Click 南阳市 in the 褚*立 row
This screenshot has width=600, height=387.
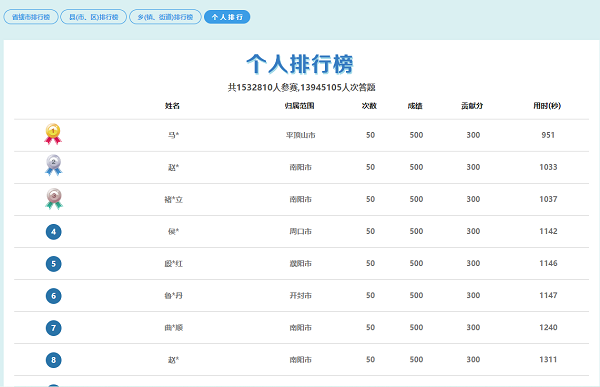coord(301,199)
